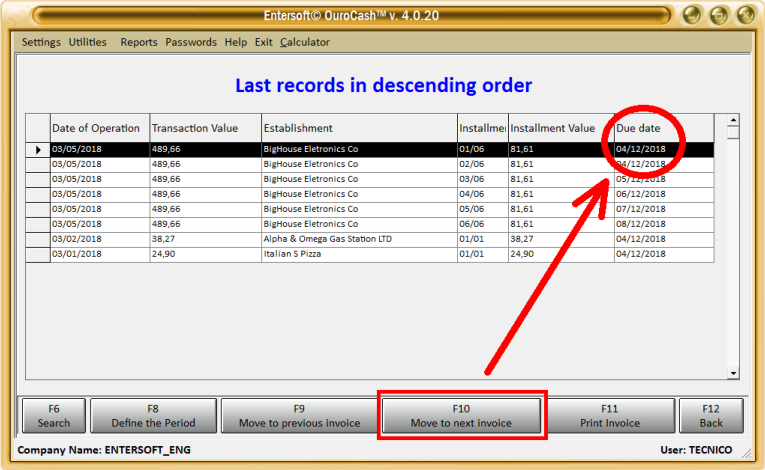
Task: Click due date 07/12/2018
Action: (x=664, y=209)
